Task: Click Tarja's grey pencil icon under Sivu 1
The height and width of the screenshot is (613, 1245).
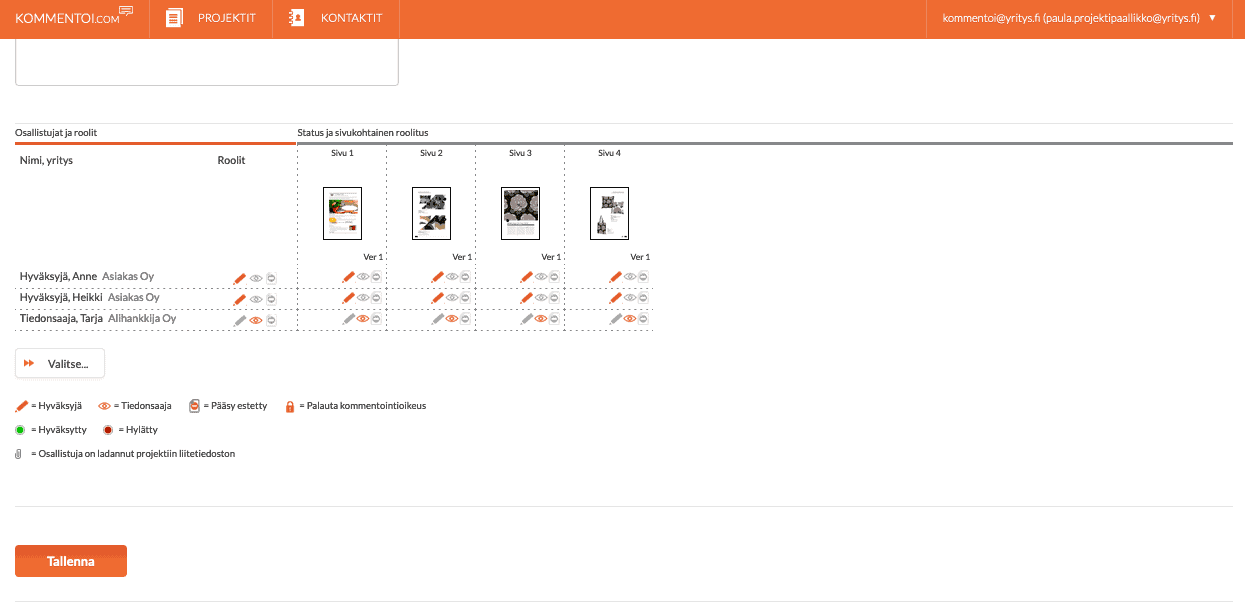Action: click(349, 319)
